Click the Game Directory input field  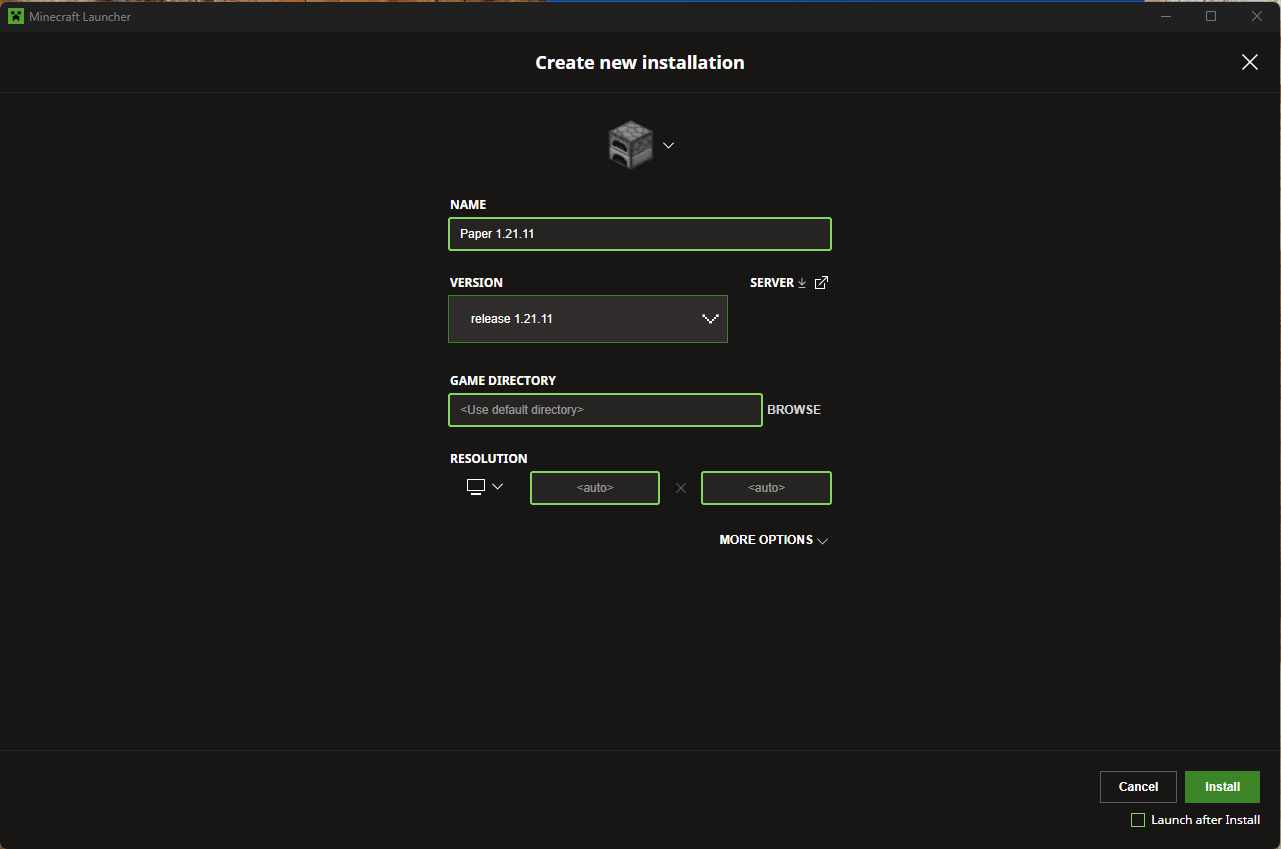click(605, 410)
